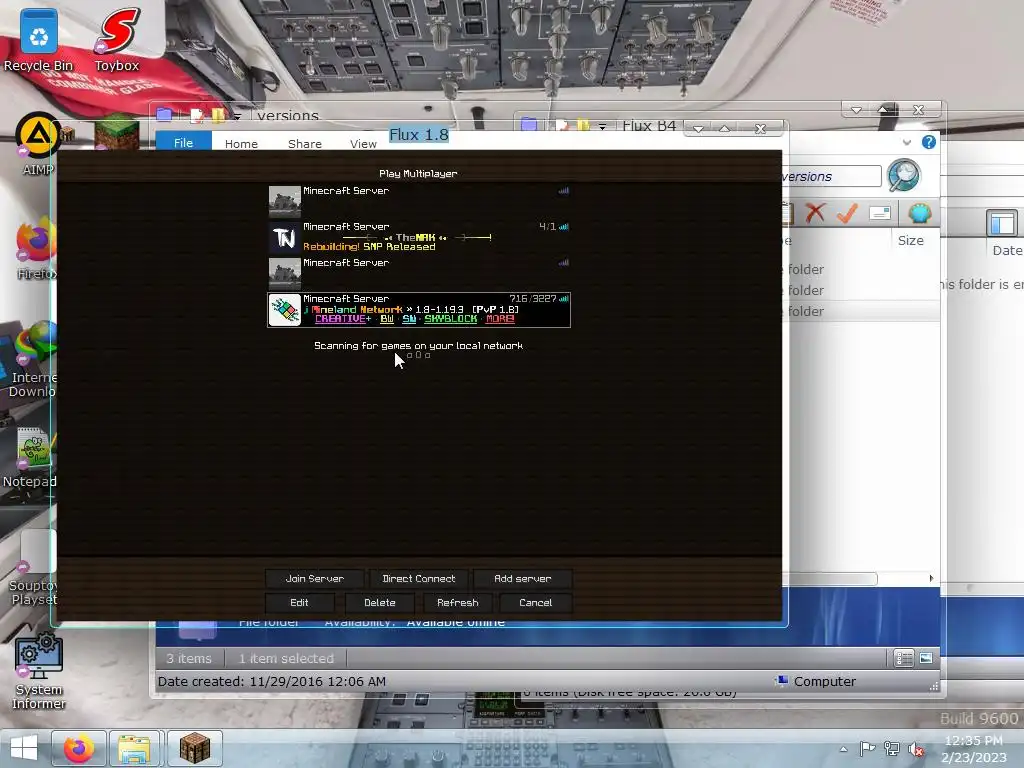
Task: Switch to Minecraft from the taskbar
Action: (x=195, y=748)
